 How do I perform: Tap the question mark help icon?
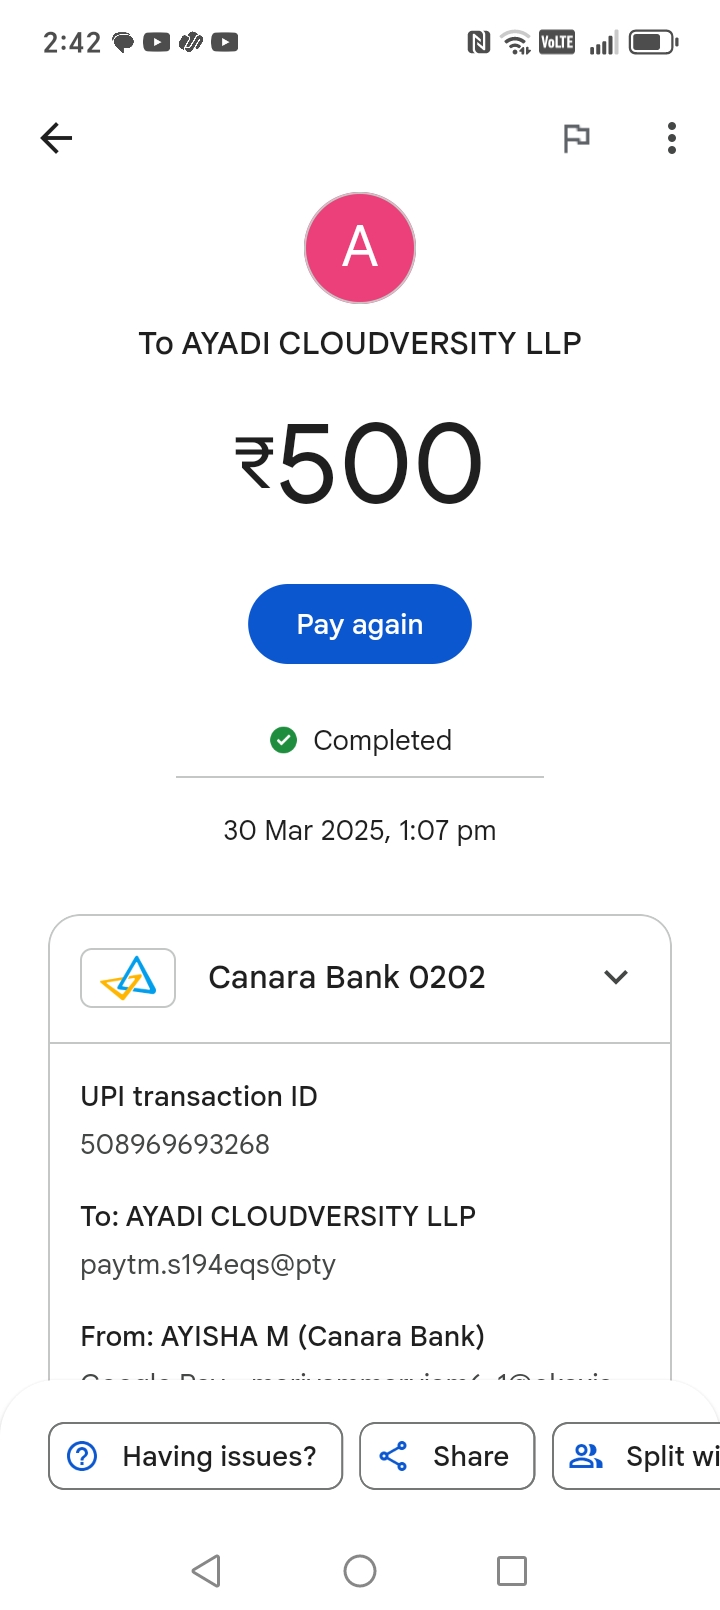tap(82, 1456)
